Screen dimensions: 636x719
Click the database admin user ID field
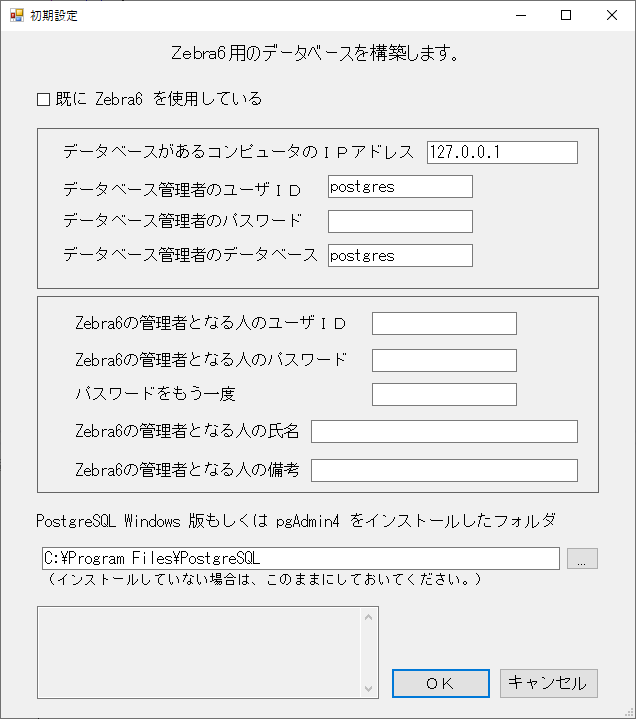click(x=400, y=187)
